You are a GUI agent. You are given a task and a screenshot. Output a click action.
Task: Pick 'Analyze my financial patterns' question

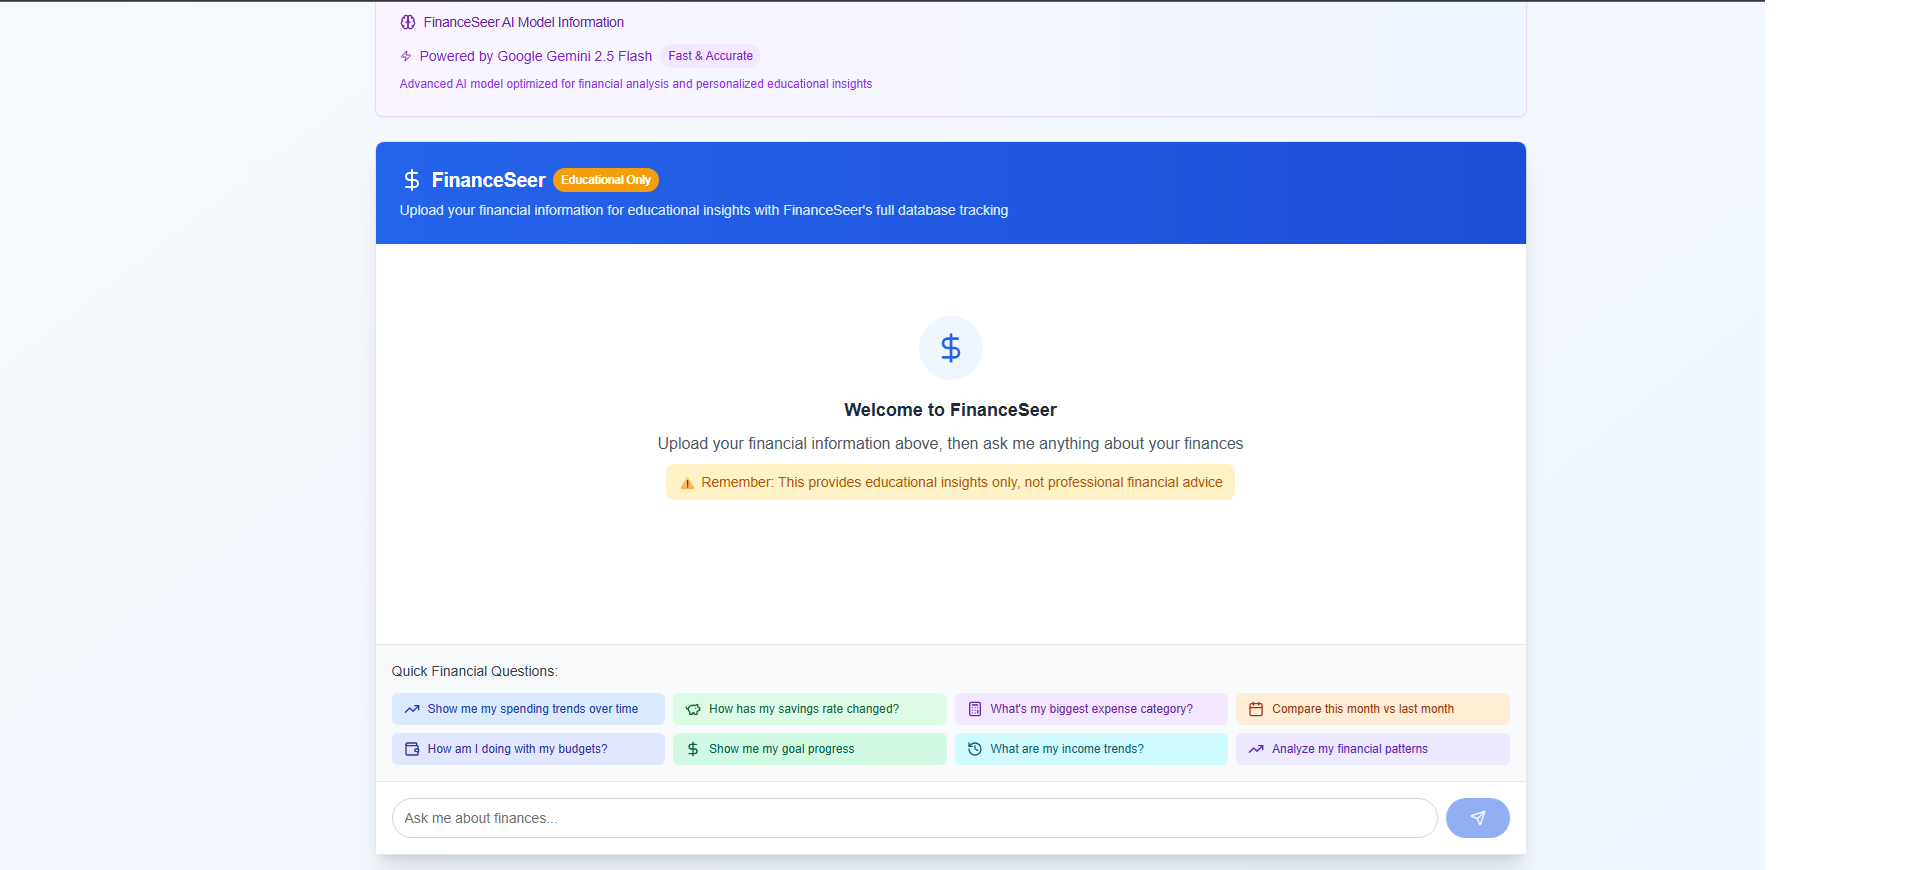tap(1373, 749)
